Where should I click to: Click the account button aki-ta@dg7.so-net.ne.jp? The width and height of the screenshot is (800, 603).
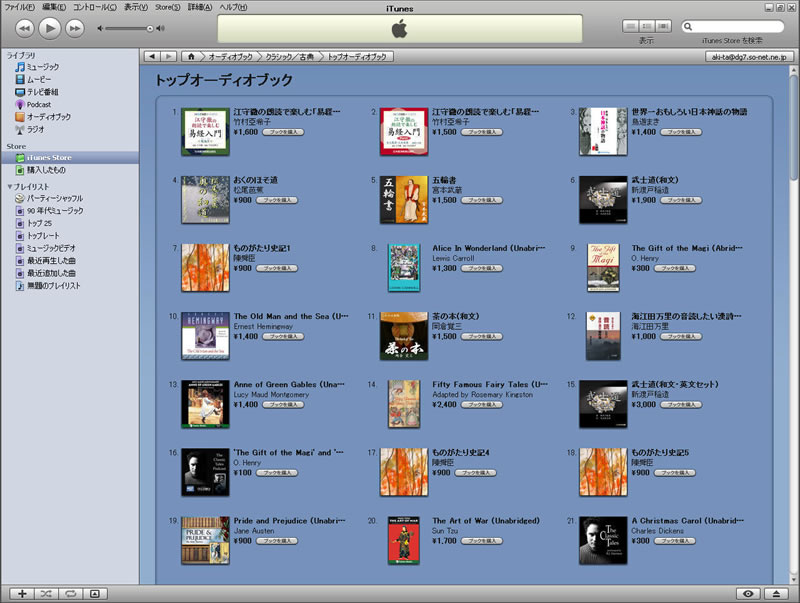tap(749, 57)
